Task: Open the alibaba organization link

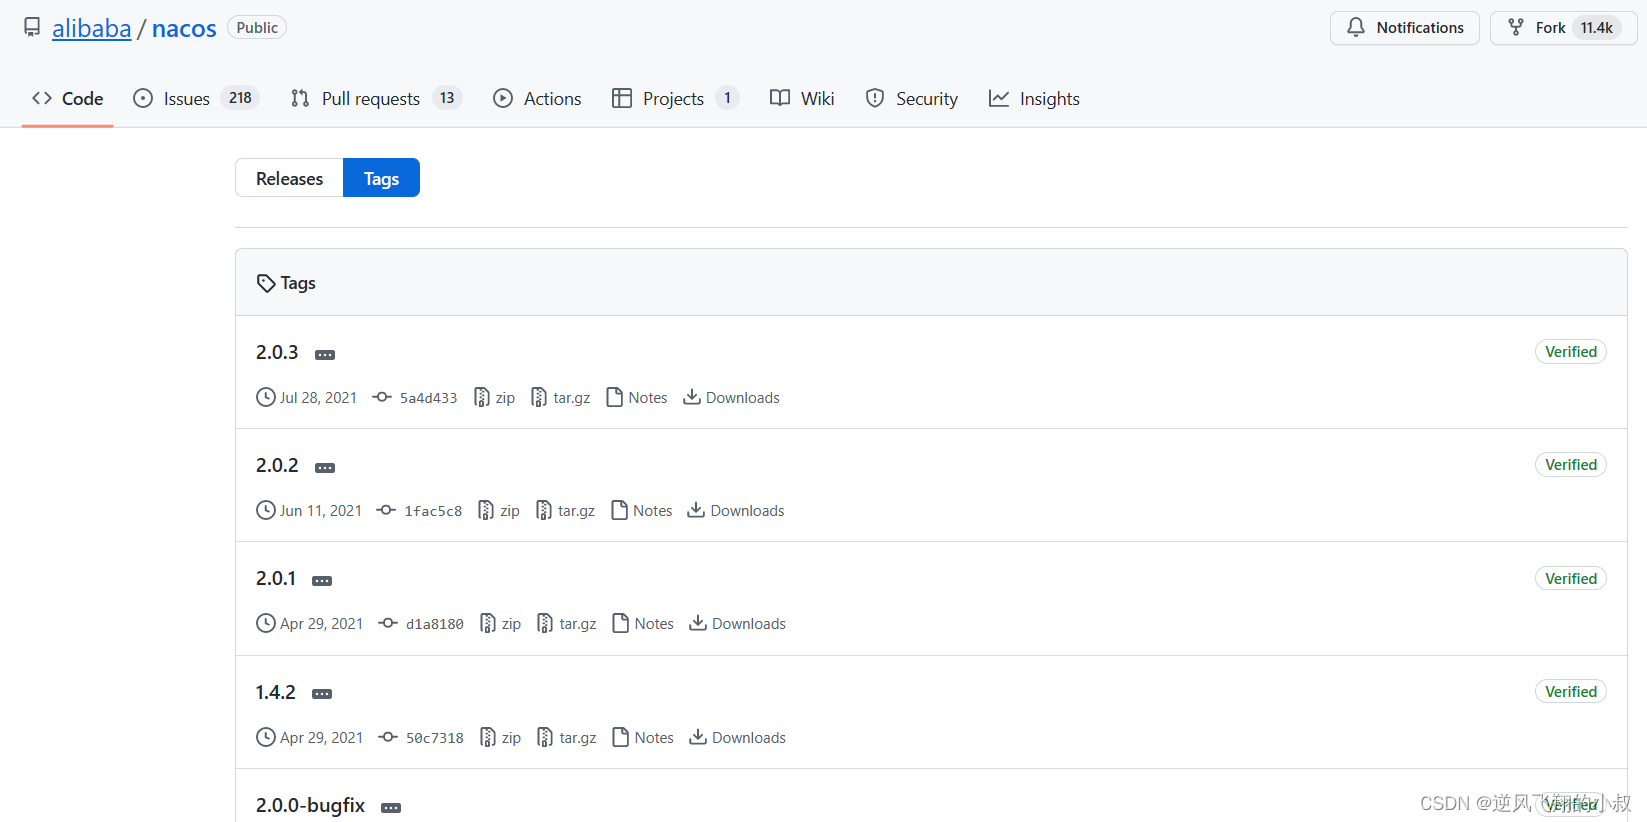Action: tap(91, 28)
